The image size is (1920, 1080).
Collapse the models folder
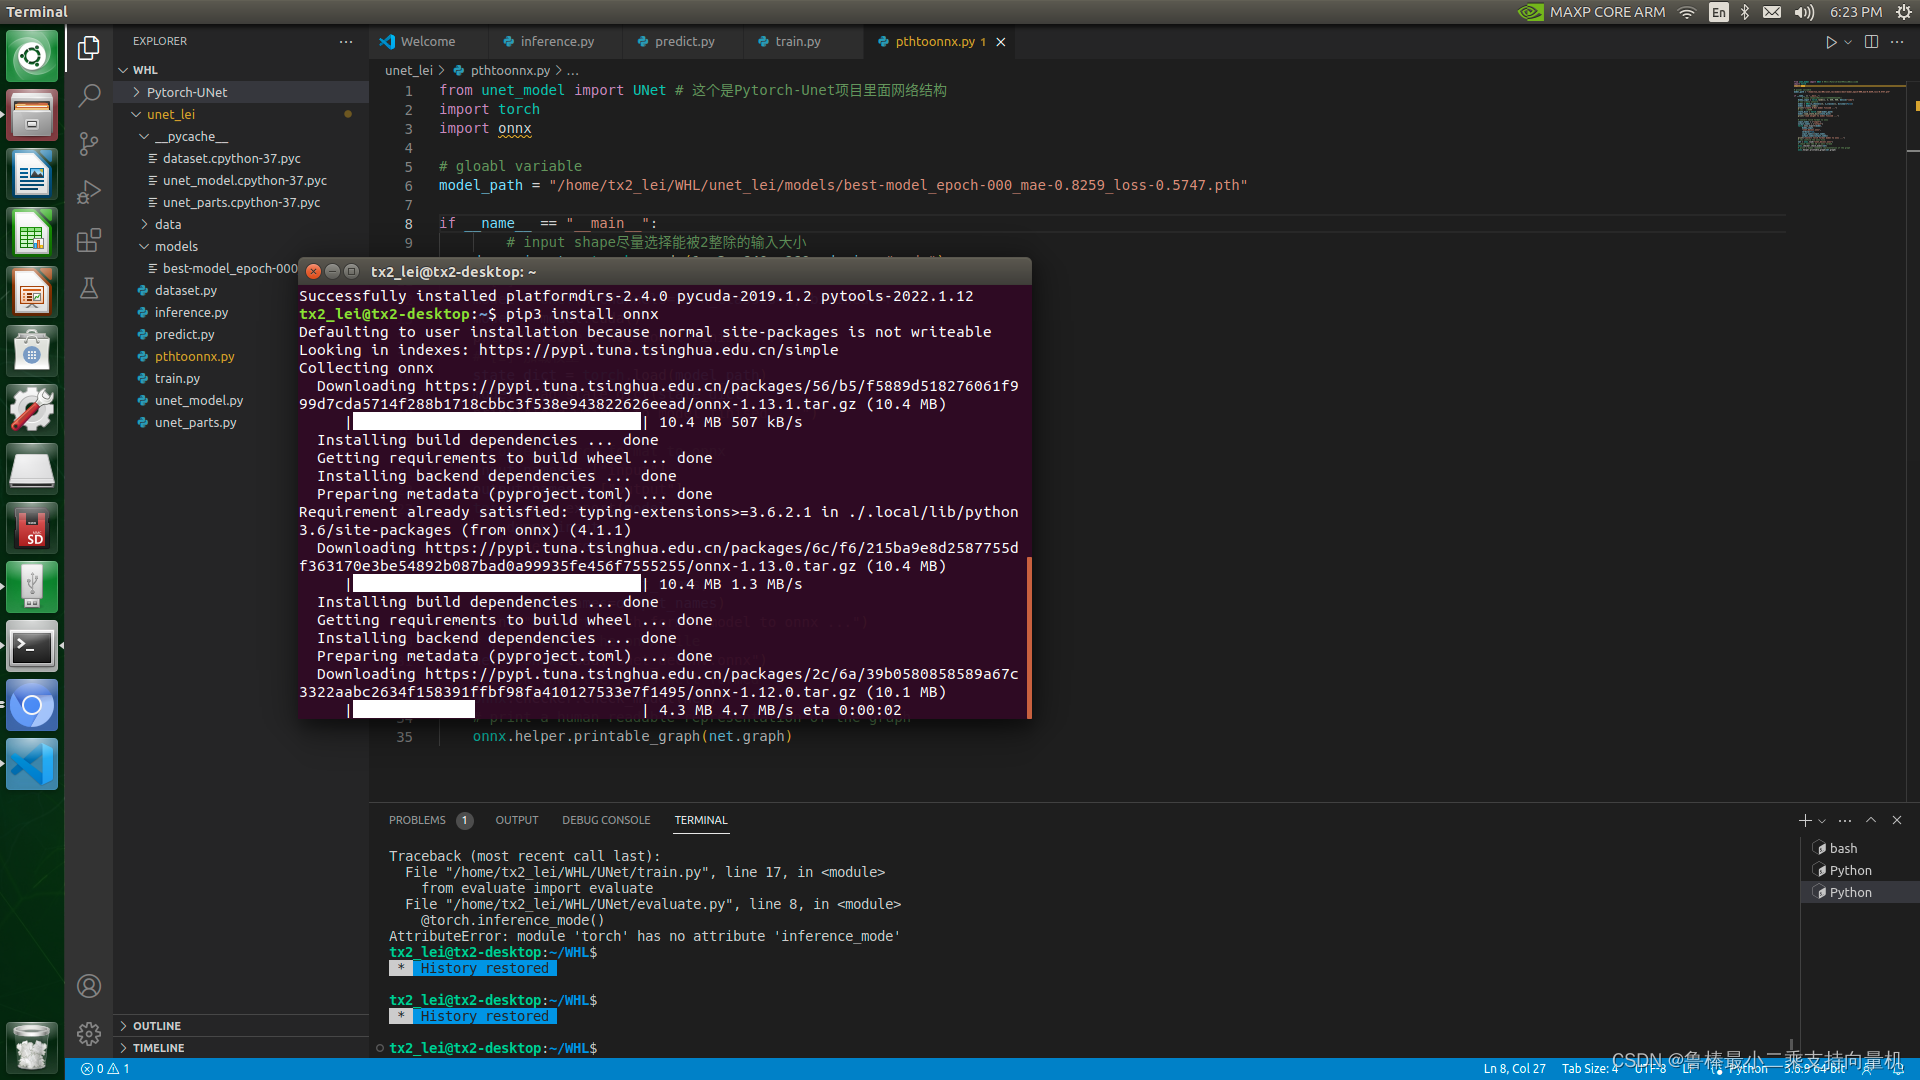pos(176,246)
